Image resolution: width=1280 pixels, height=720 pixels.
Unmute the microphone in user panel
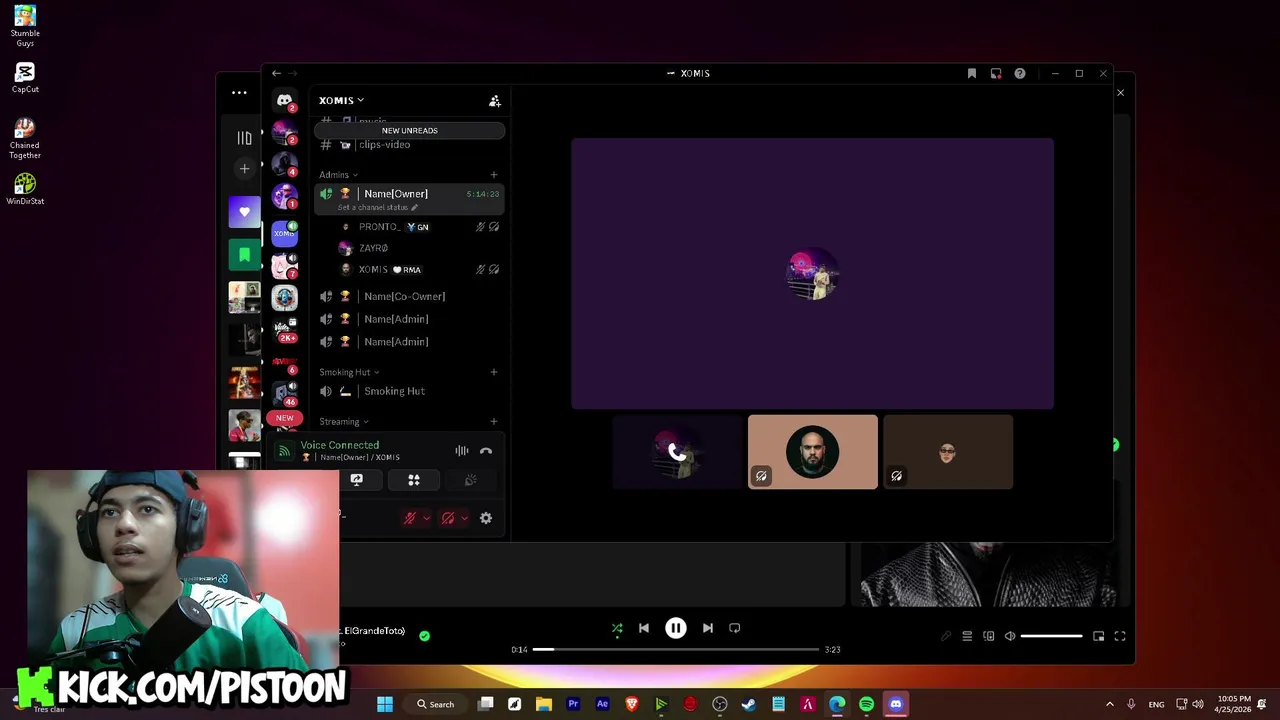click(409, 518)
